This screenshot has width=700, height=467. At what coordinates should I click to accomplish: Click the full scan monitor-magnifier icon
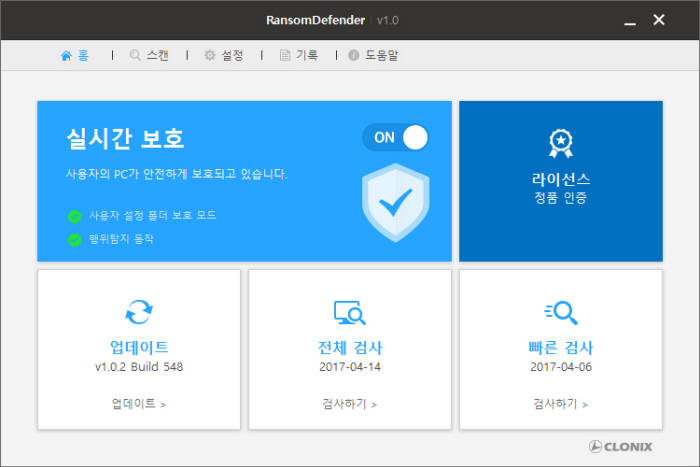tap(350, 313)
